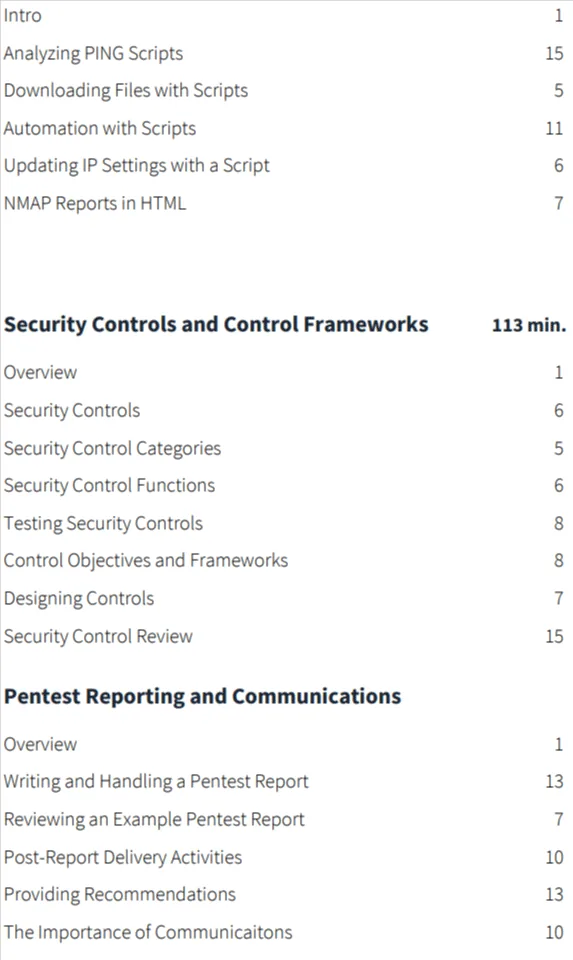Select Security Control Categories lesson
Image resolution: width=573 pixels, height=960 pixels.
pyautogui.click(x=113, y=448)
